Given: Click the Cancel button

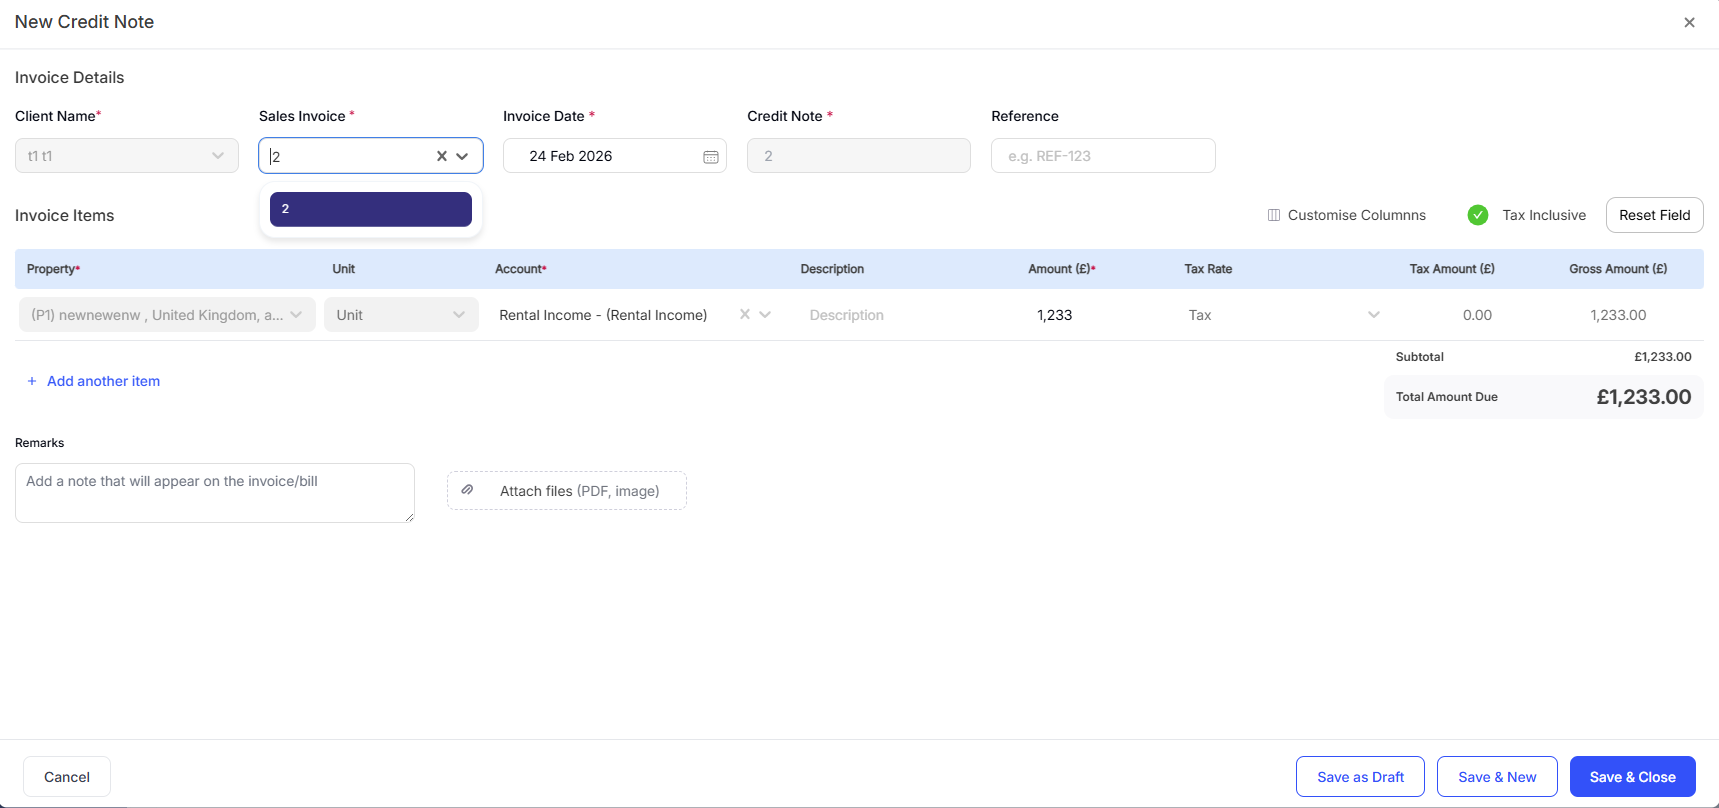Looking at the screenshot, I should pos(67,777).
